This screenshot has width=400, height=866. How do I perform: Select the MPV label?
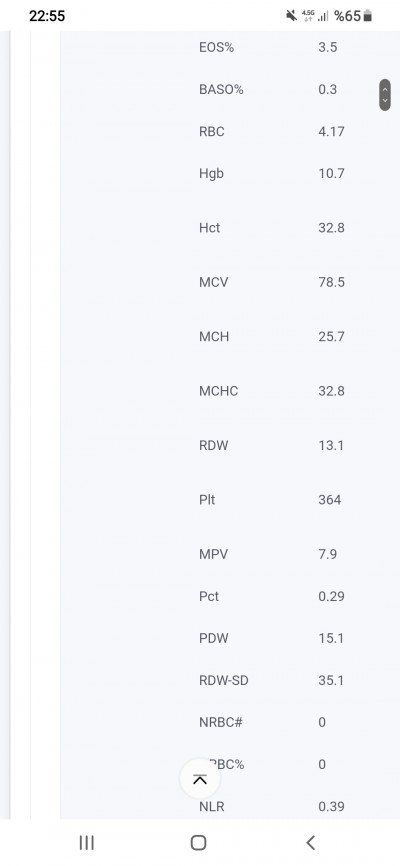(213, 554)
